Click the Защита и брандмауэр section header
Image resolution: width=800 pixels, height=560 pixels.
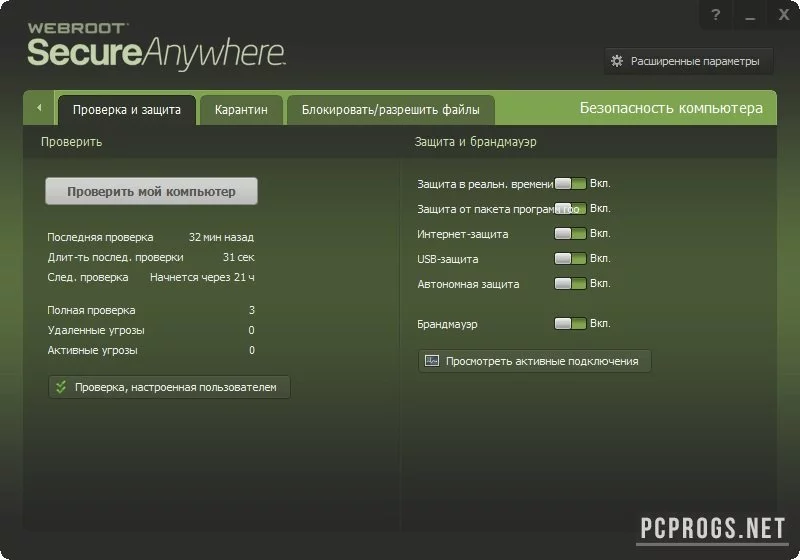pyautogui.click(x=475, y=142)
